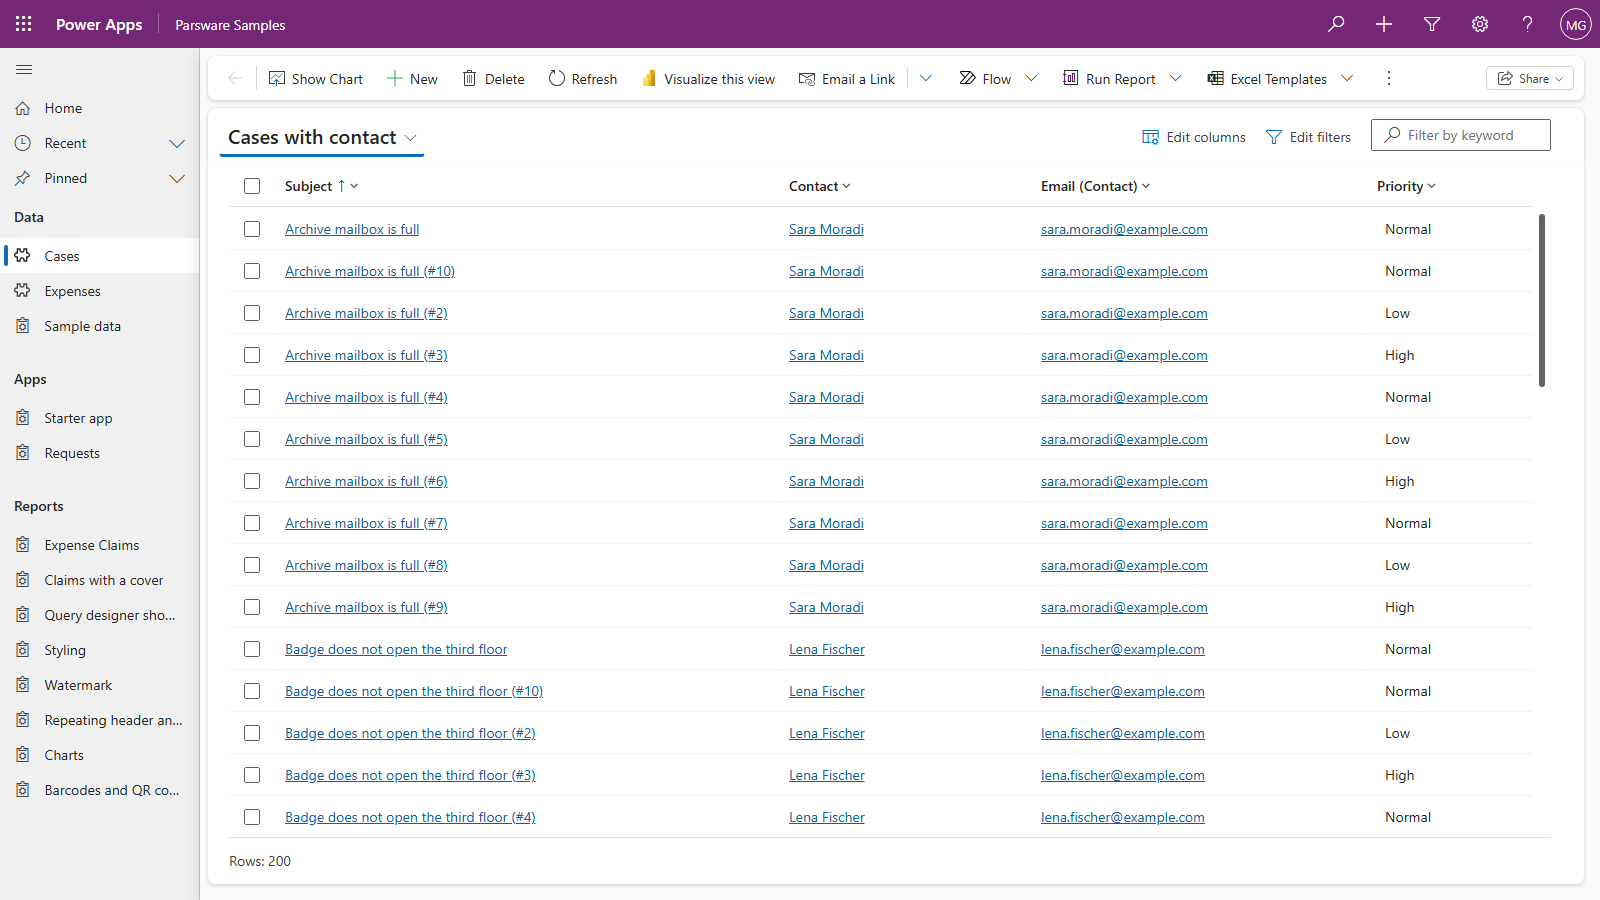Viewport: 1600px width, 900px height.
Task: Open the settings gear icon
Action: point(1480,24)
